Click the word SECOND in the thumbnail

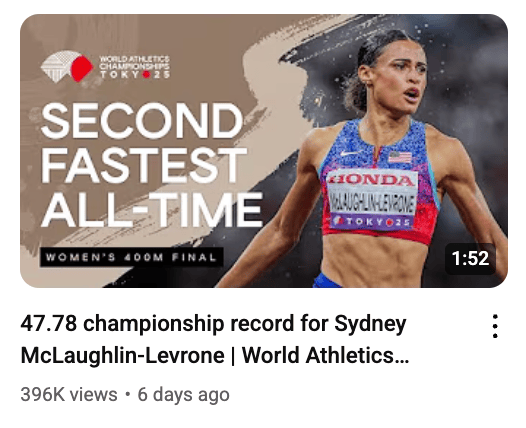(x=142, y=121)
